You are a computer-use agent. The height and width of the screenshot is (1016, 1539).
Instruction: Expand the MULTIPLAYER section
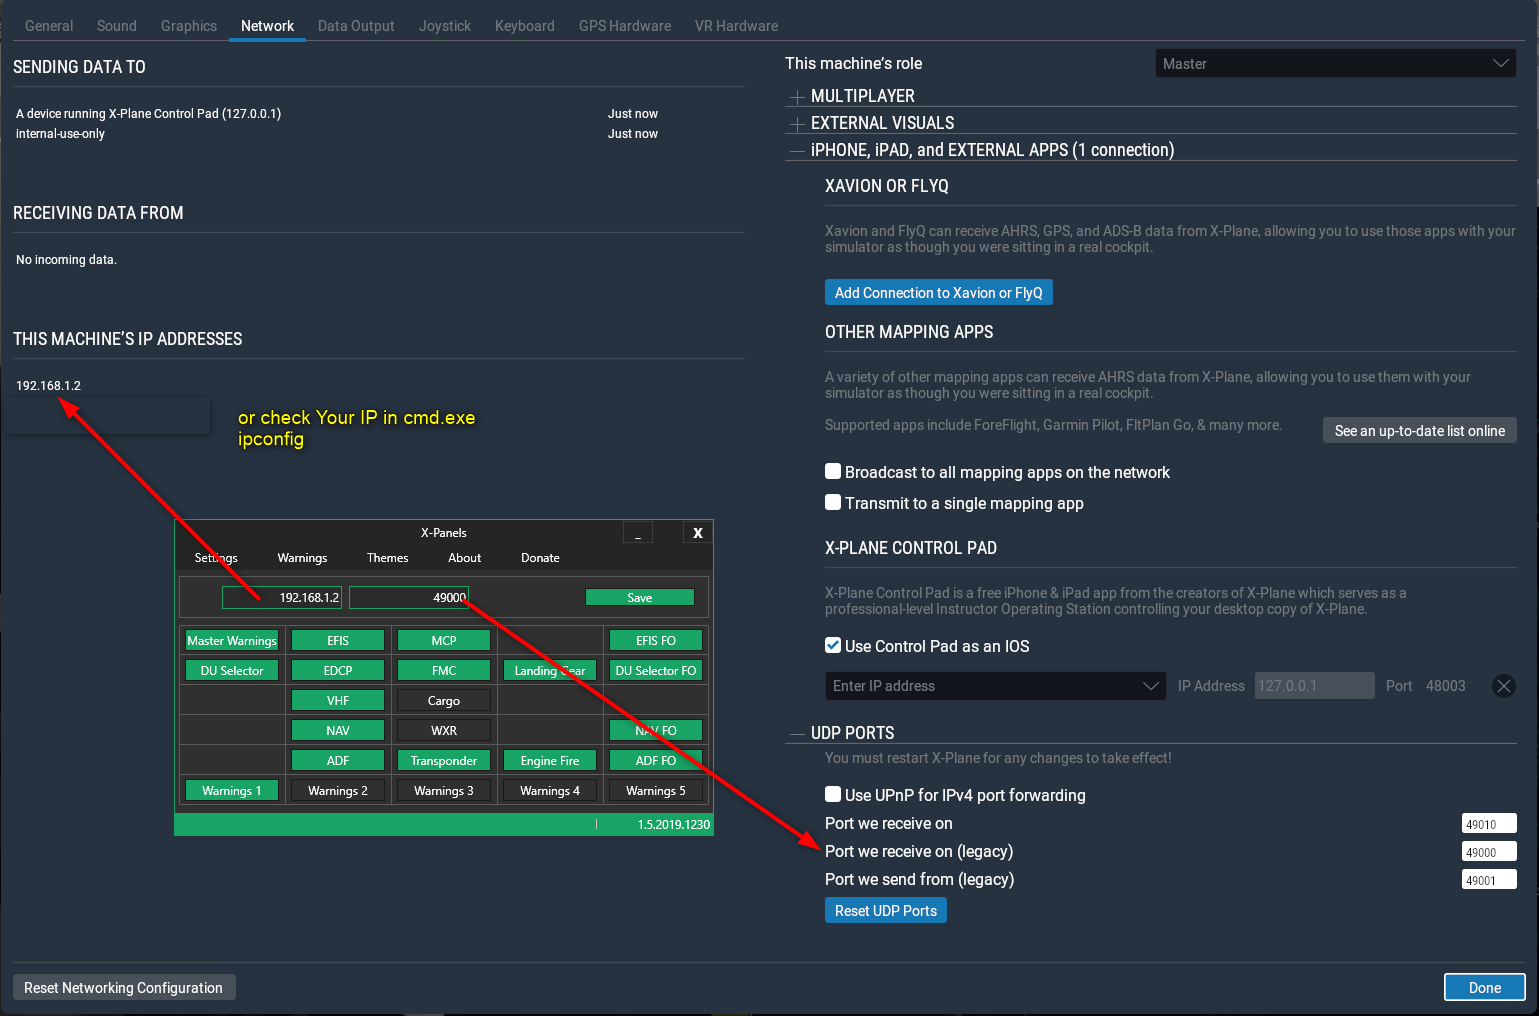click(x=795, y=96)
